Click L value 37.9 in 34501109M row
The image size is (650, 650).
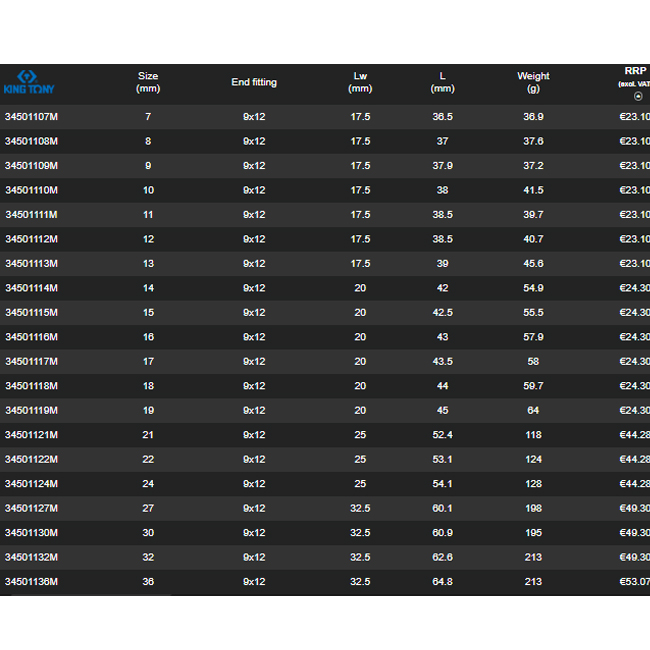[442, 166]
